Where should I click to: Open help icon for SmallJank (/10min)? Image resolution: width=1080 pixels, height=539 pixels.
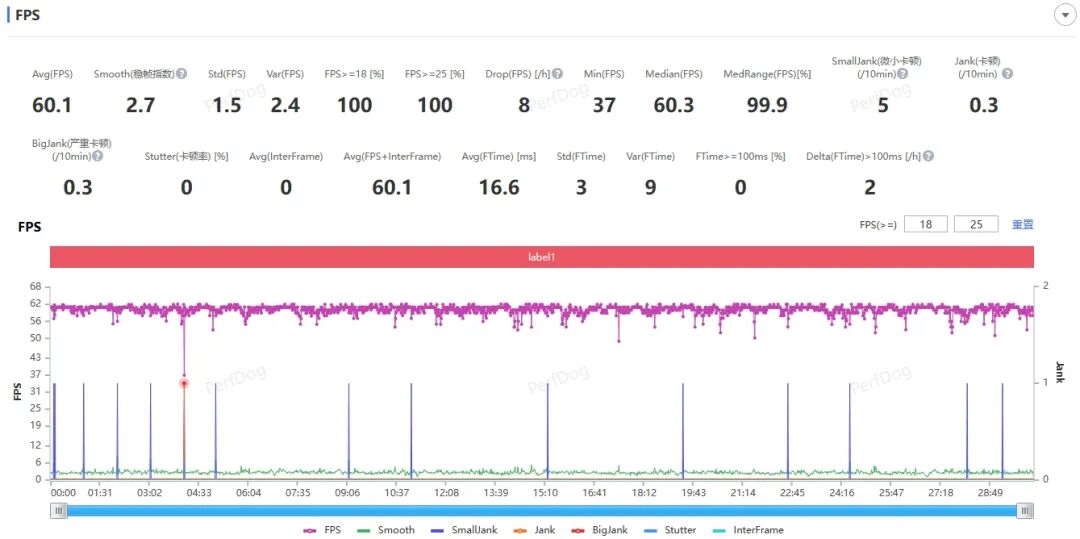click(x=902, y=74)
